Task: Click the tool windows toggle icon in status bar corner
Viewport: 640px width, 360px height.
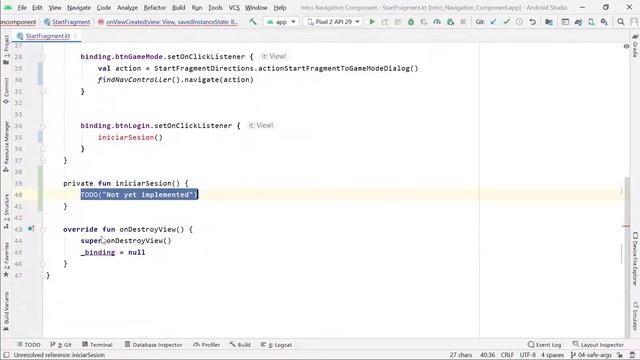Action: tap(6, 355)
